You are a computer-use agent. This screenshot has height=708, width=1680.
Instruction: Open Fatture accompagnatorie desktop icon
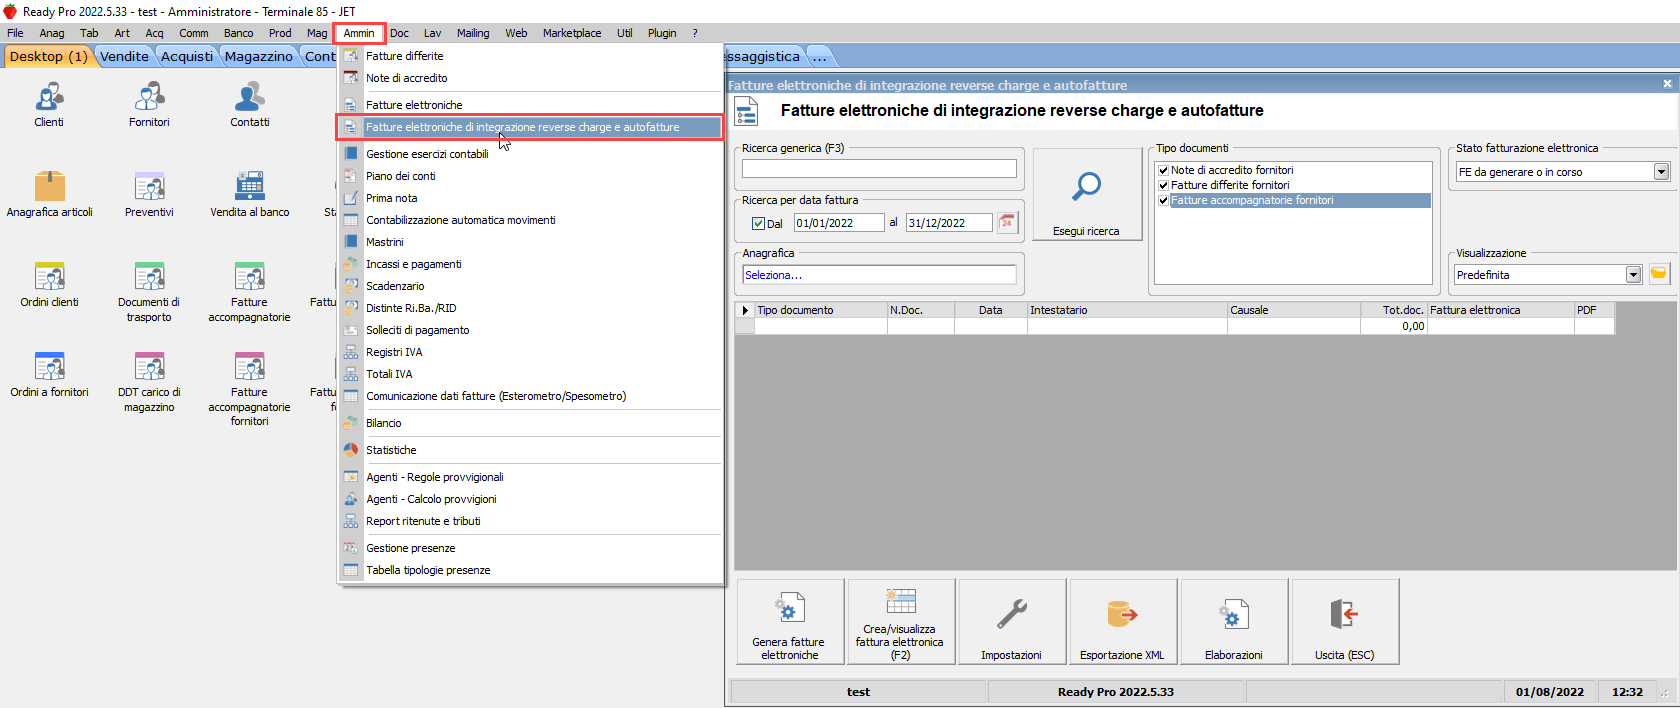pos(250,291)
